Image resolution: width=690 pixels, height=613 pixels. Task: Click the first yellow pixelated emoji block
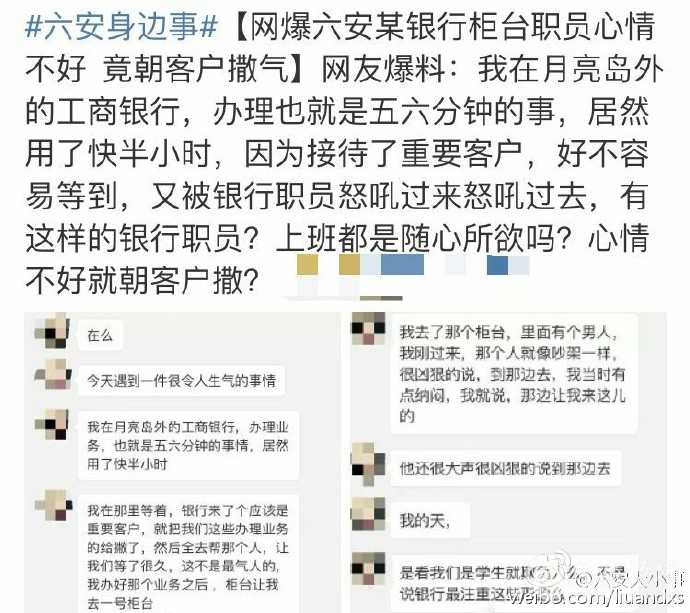307,264
